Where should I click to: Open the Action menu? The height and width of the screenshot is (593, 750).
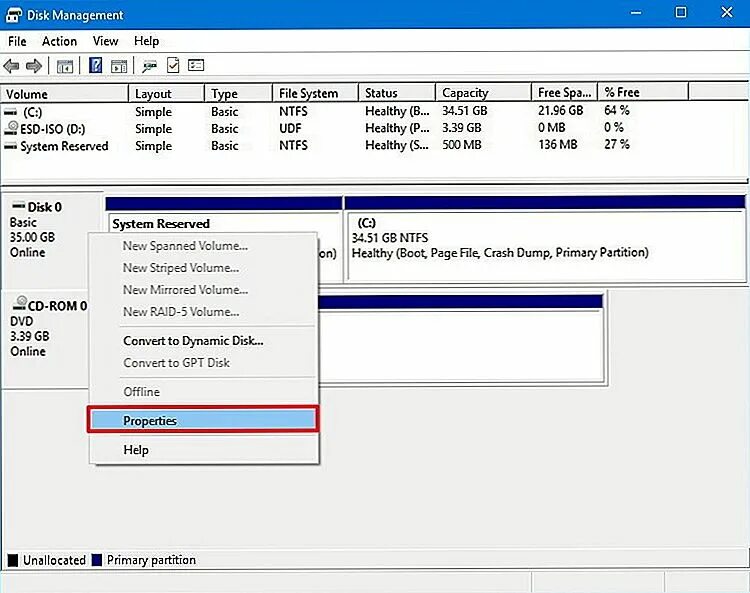[59, 41]
